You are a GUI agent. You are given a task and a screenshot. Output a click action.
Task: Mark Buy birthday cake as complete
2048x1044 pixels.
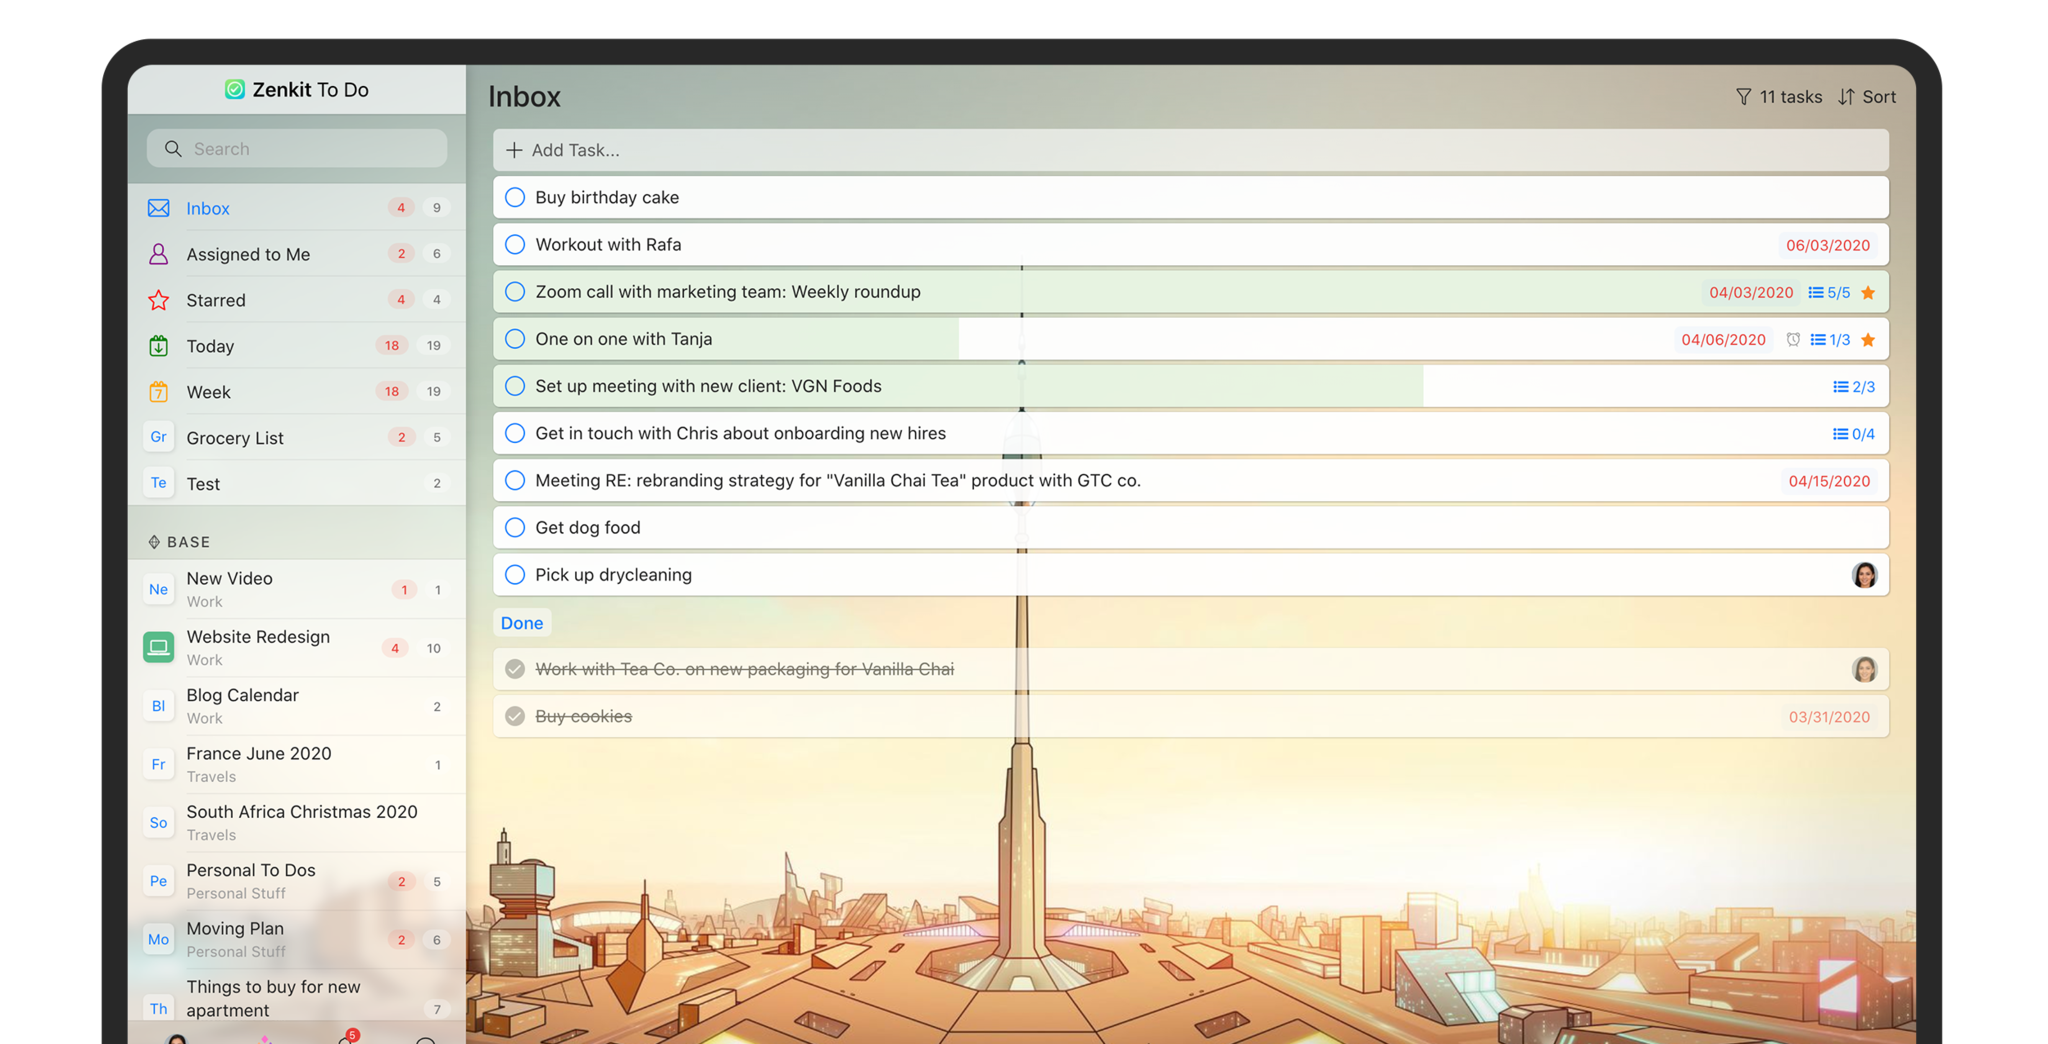pos(514,197)
